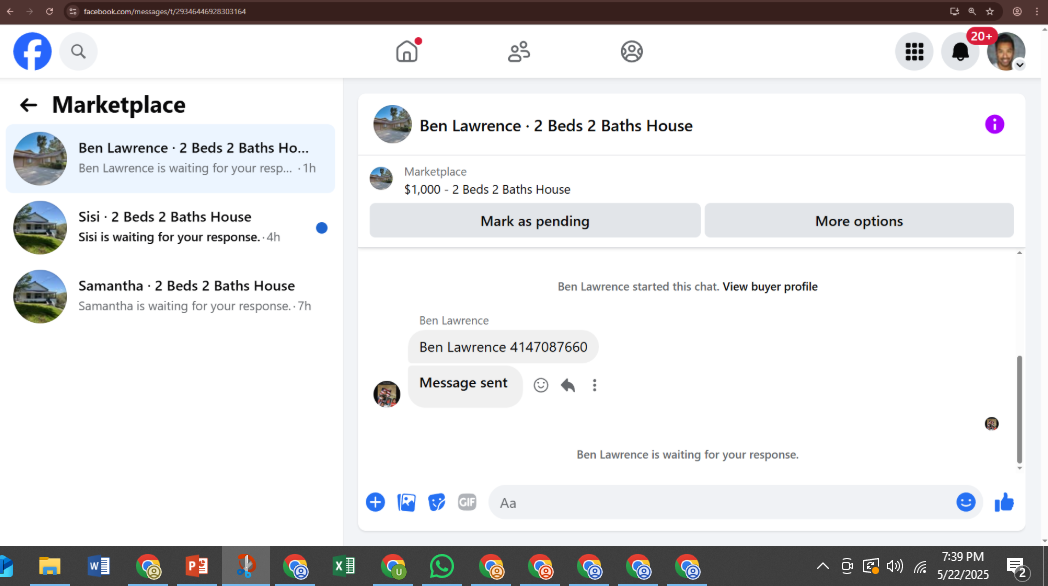Open File Explorer from the taskbar
1048x586 pixels.
click(x=49, y=567)
